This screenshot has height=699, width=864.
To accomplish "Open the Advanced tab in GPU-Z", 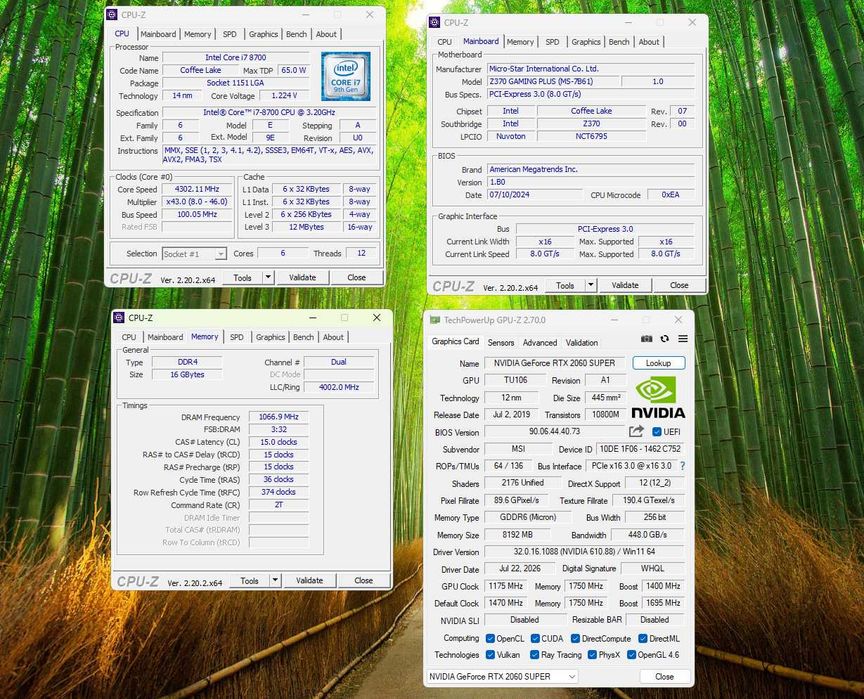I will [x=539, y=343].
